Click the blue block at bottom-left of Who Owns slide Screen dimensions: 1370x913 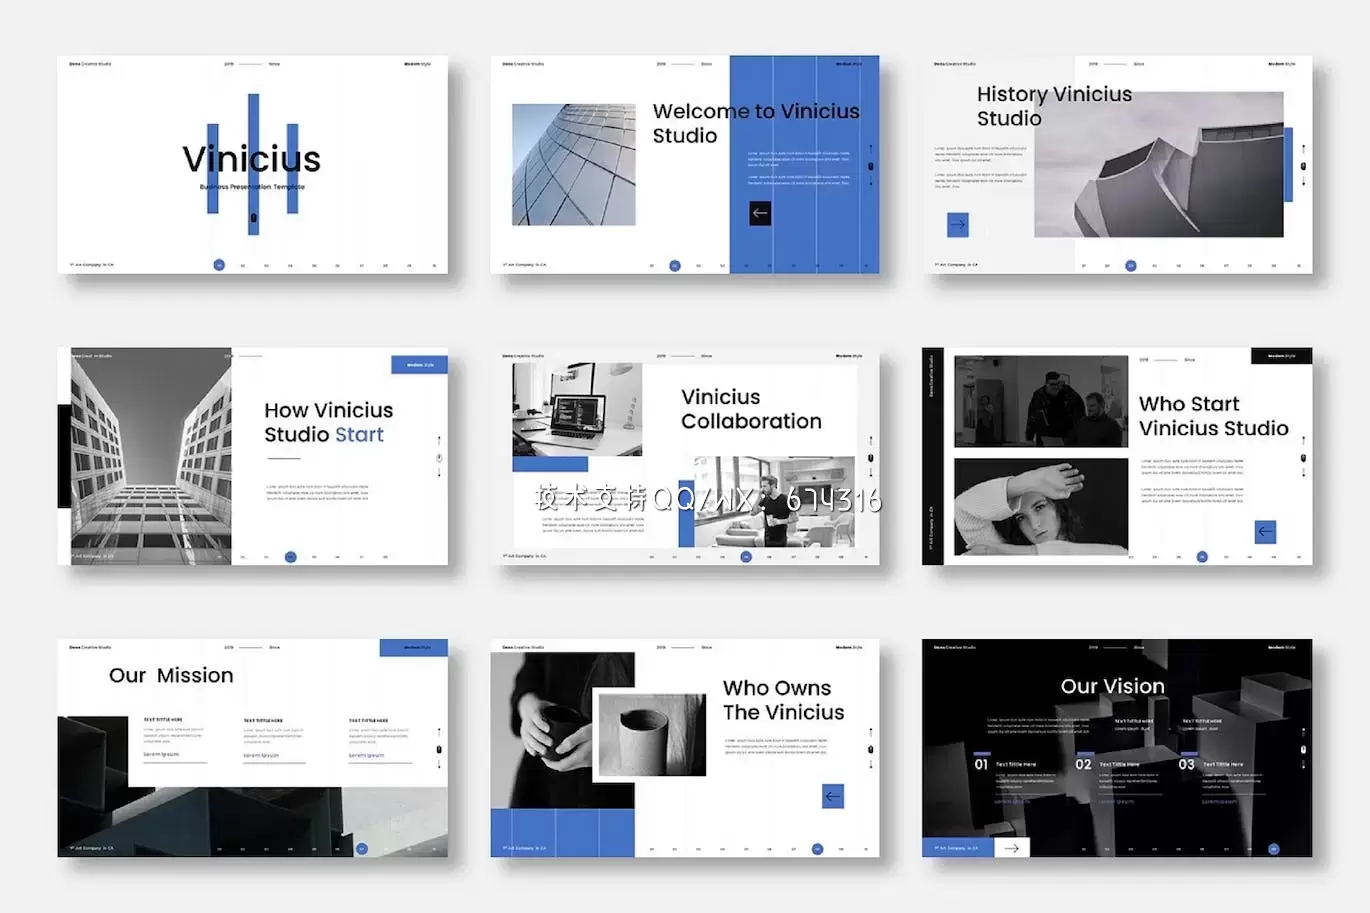click(562, 833)
